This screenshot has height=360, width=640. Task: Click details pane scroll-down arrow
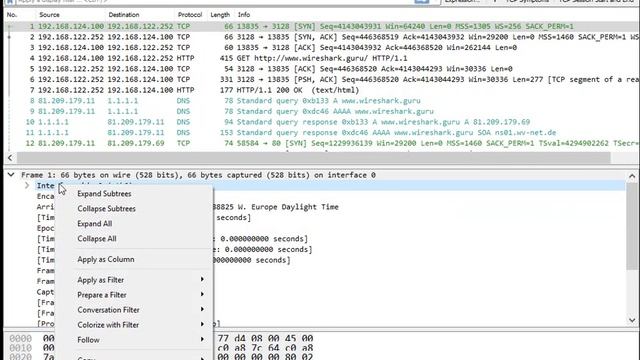pos(632,321)
